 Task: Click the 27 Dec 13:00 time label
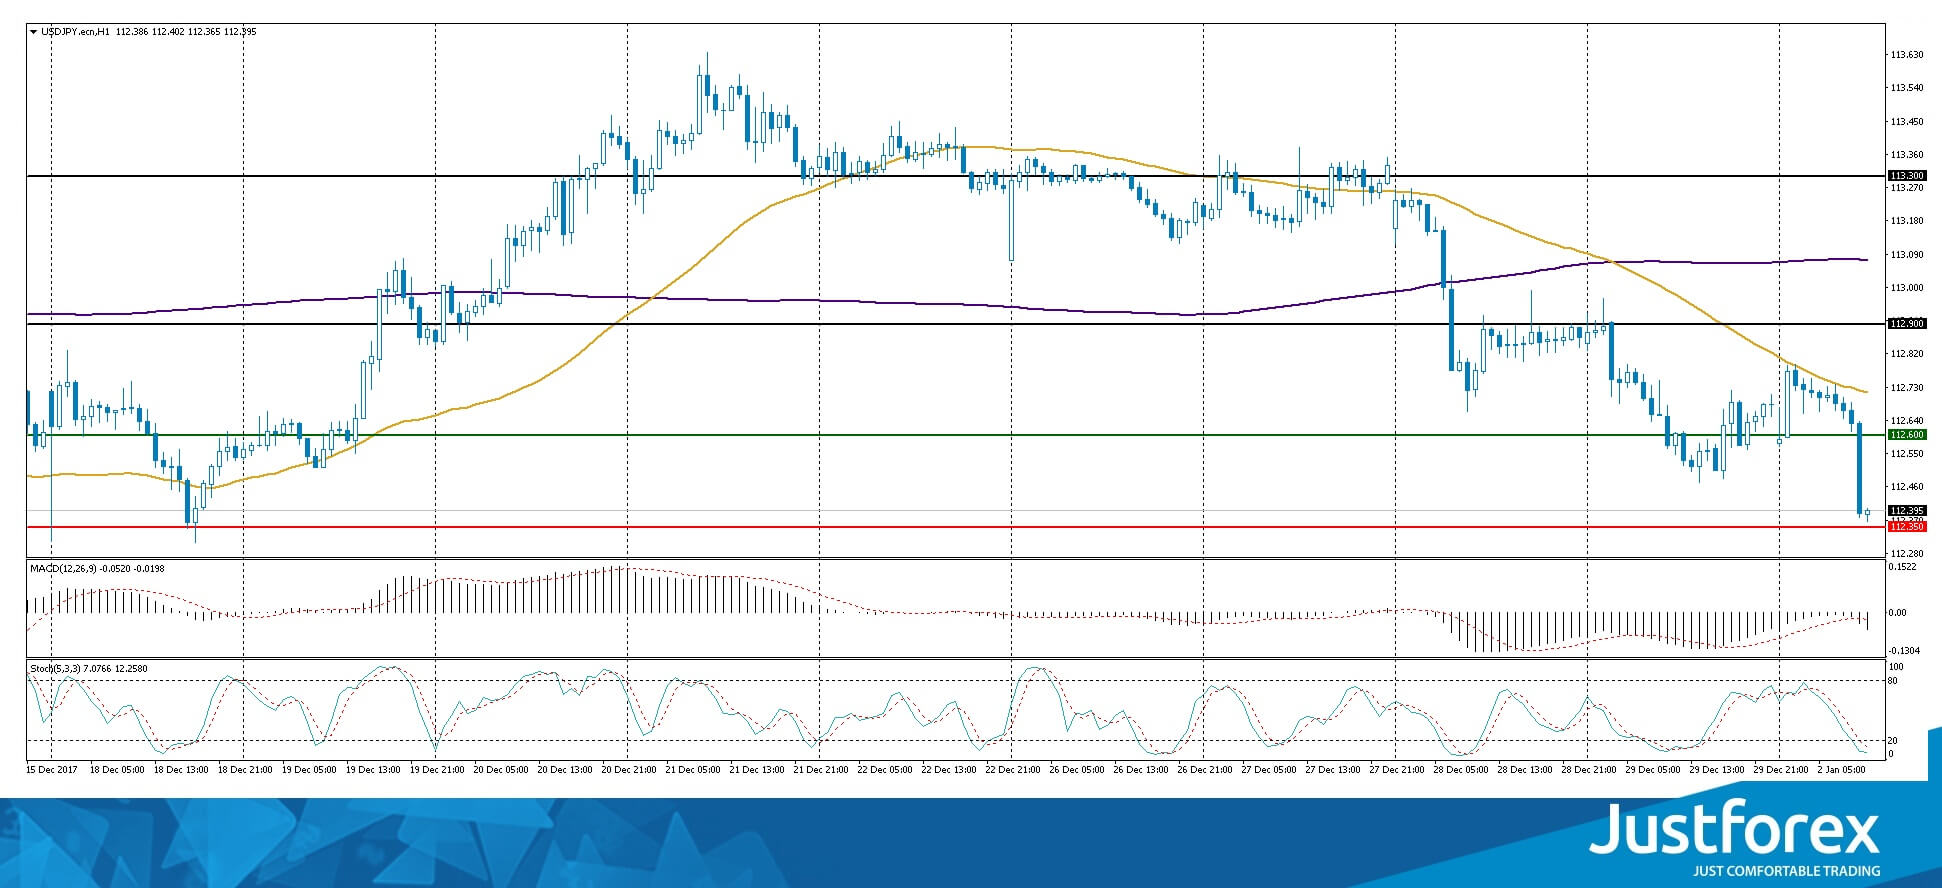tap(1334, 770)
